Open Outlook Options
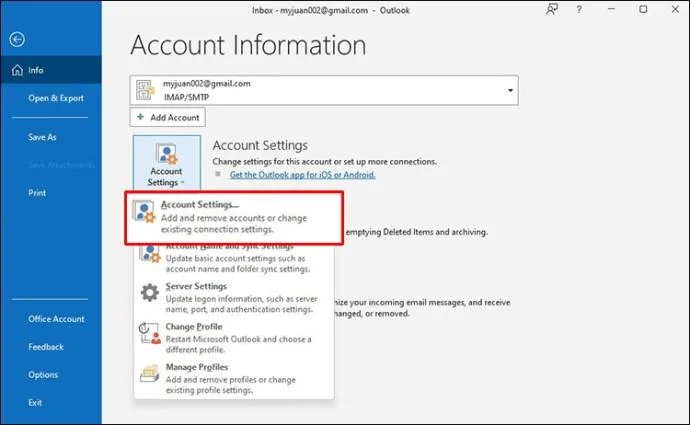 [x=43, y=375]
